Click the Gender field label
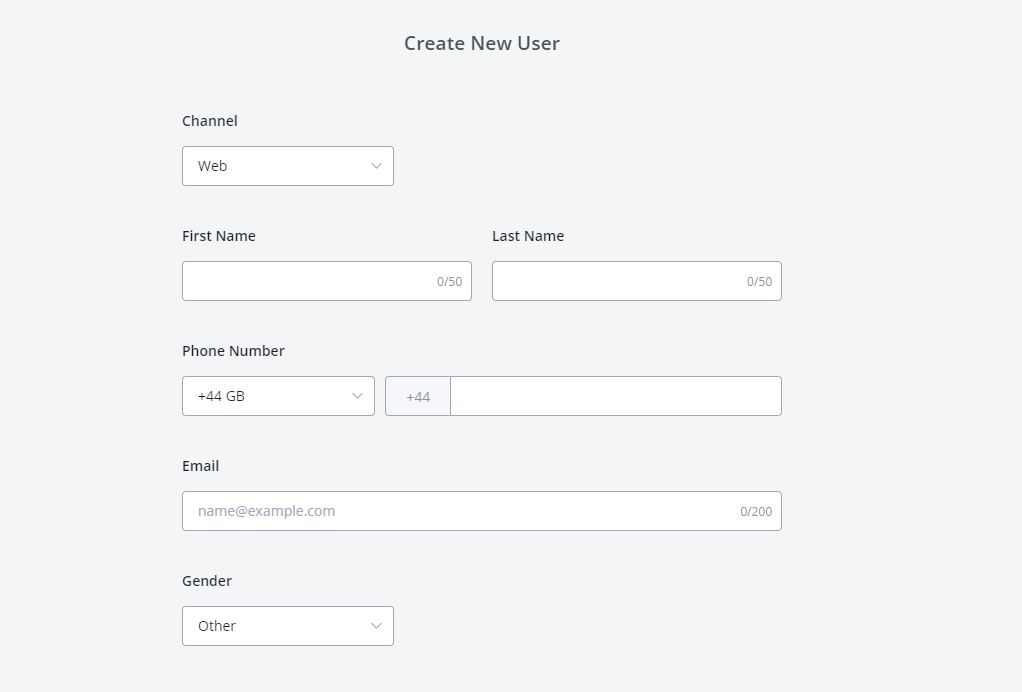Viewport: 1022px width, 692px height. 207,581
